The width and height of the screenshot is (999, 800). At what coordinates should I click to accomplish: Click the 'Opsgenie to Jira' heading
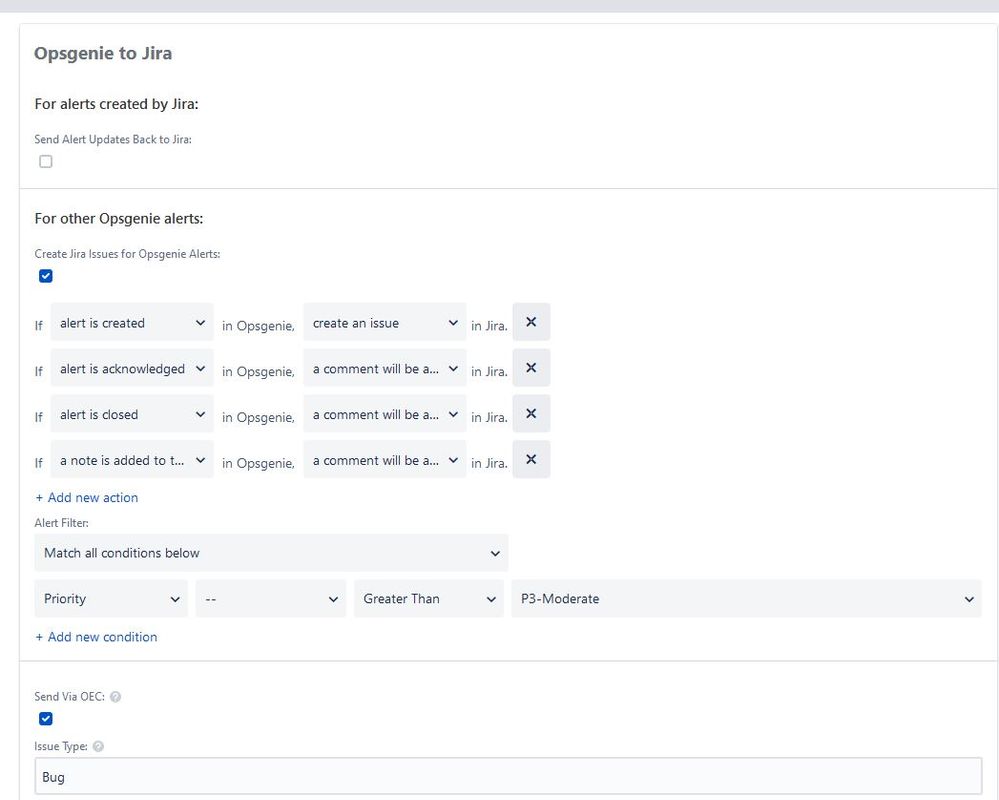[103, 53]
